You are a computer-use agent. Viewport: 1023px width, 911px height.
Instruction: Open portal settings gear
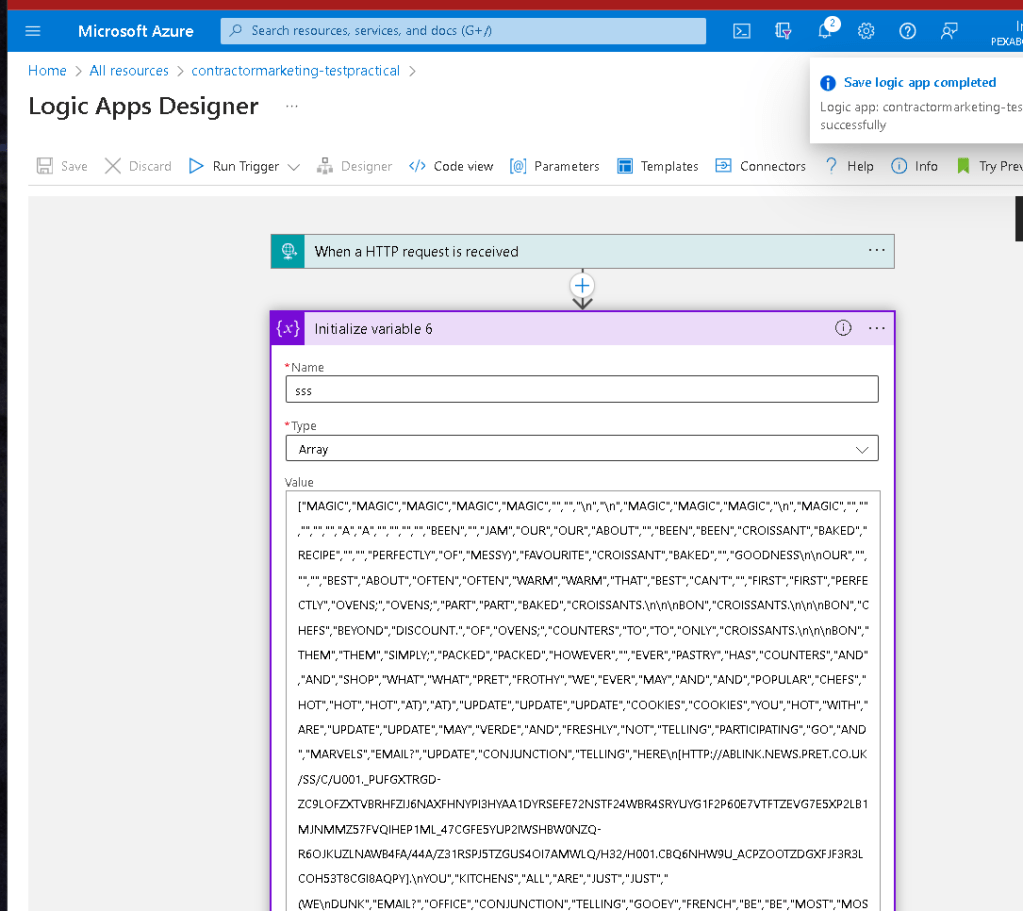coord(866,31)
